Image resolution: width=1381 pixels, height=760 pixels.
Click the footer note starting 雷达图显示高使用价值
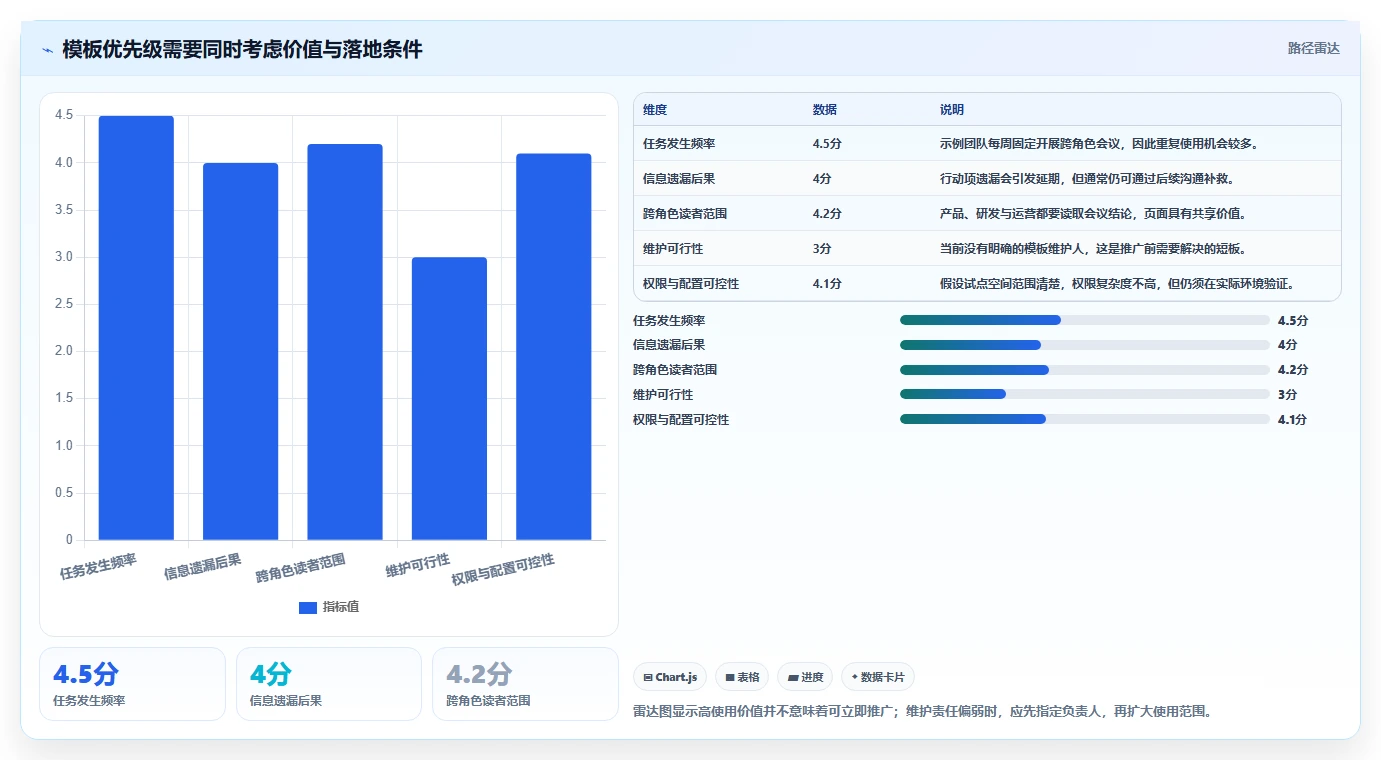(x=923, y=712)
